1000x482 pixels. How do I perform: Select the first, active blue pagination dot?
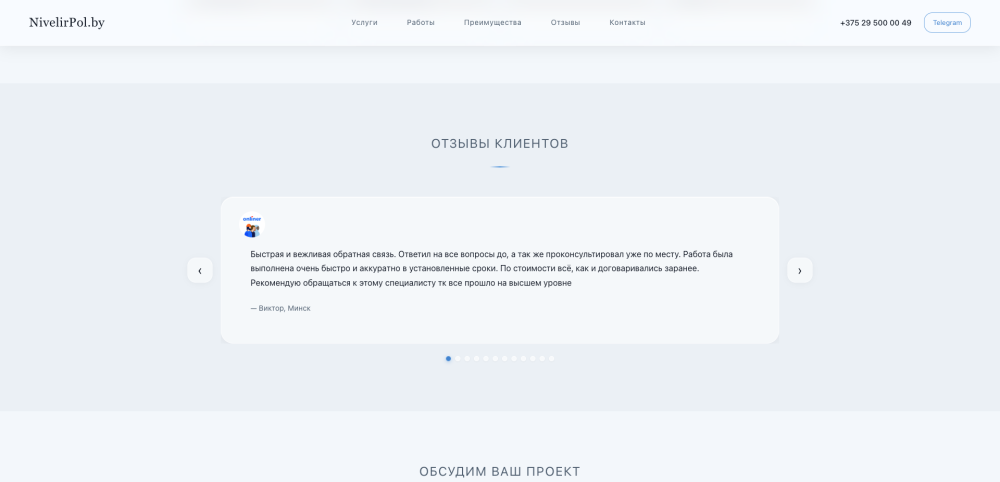[448, 358]
